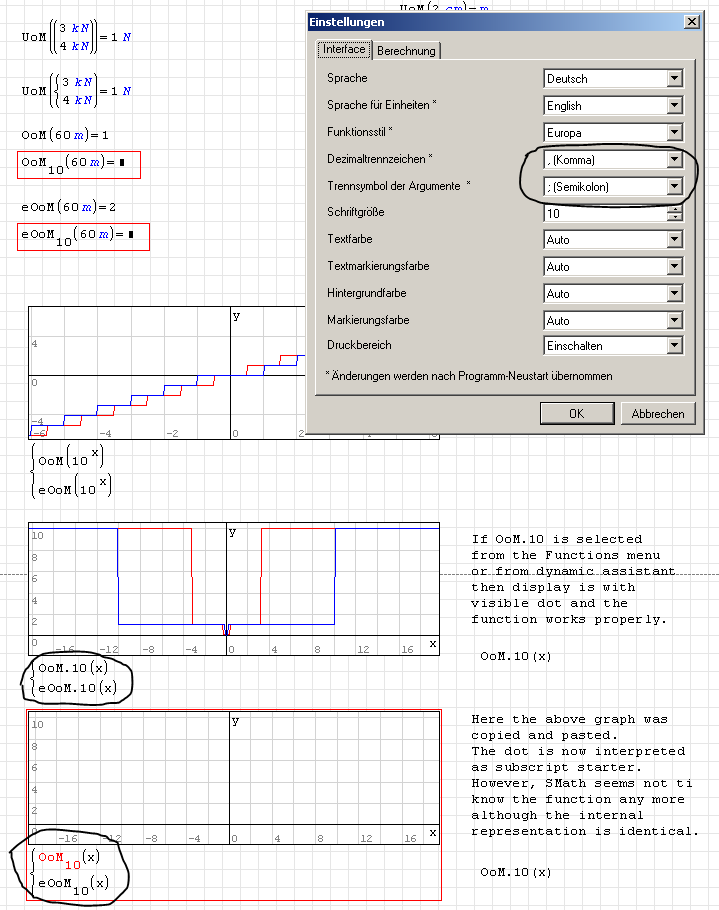This screenshot has width=719, height=910.
Task: Open the Textfarbe color dropdown
Action: click(x=675, y=240)
